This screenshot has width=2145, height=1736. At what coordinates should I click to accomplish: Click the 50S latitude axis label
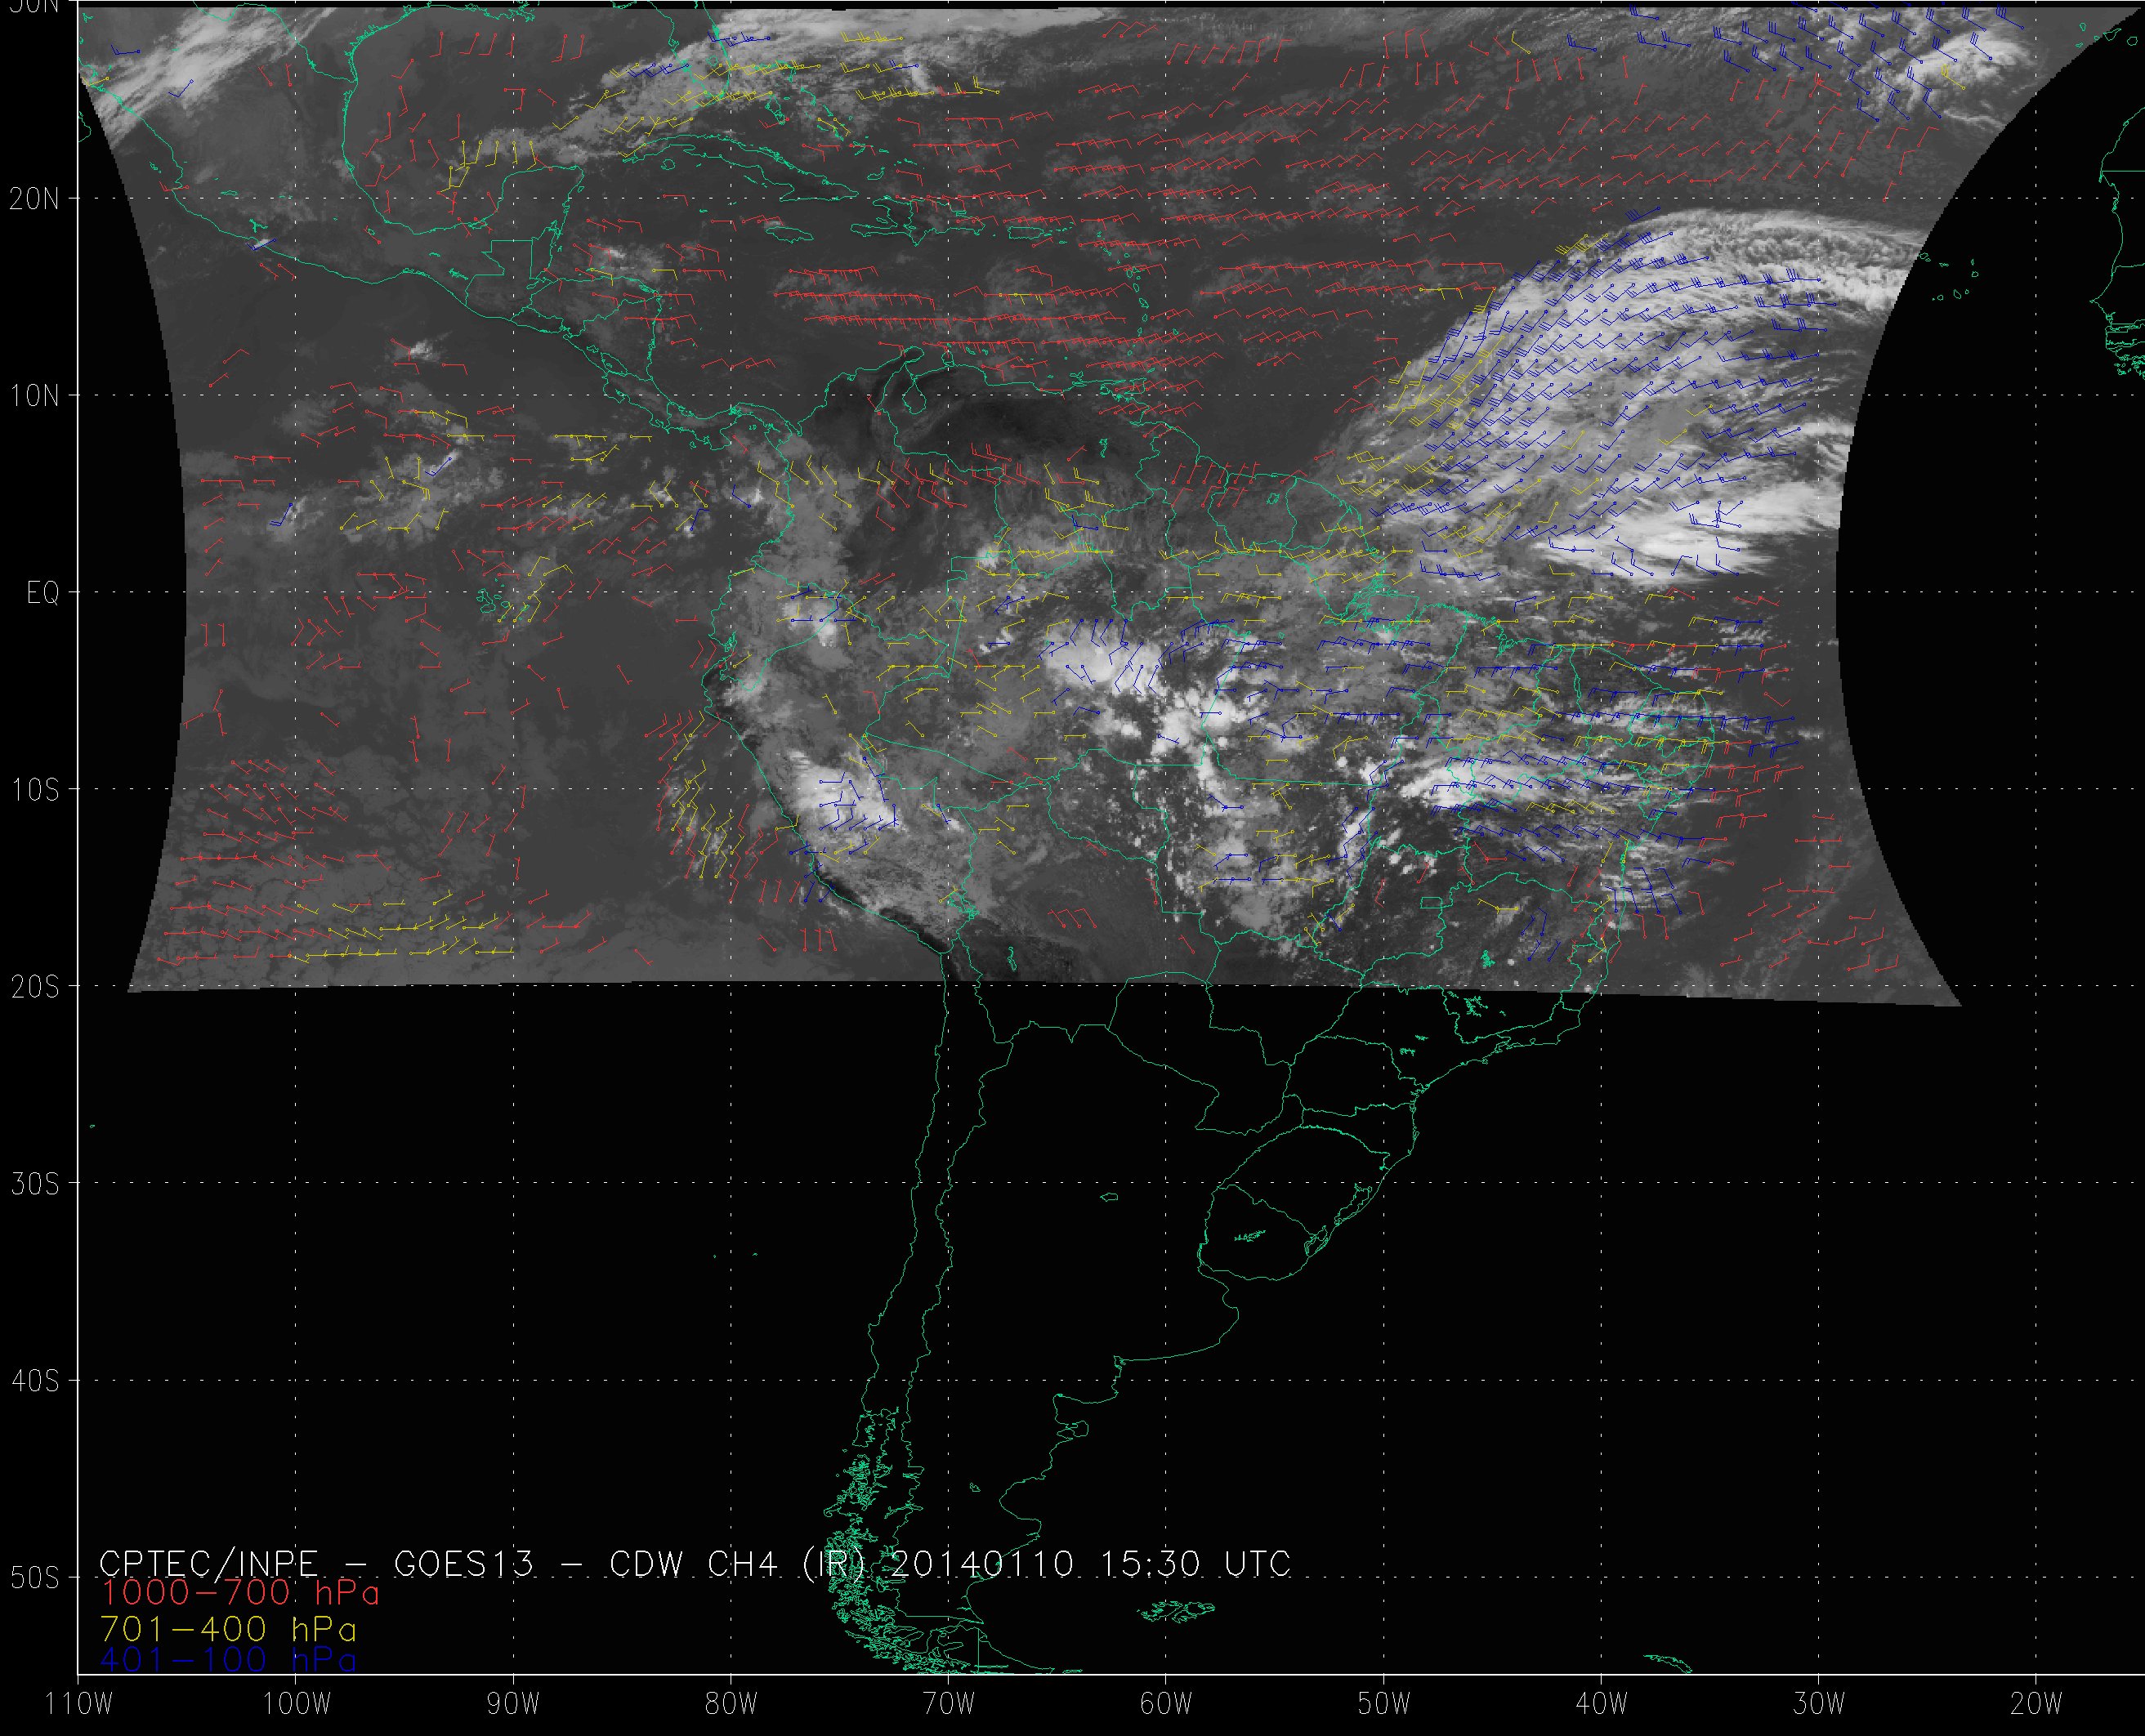click(34, 1578)
